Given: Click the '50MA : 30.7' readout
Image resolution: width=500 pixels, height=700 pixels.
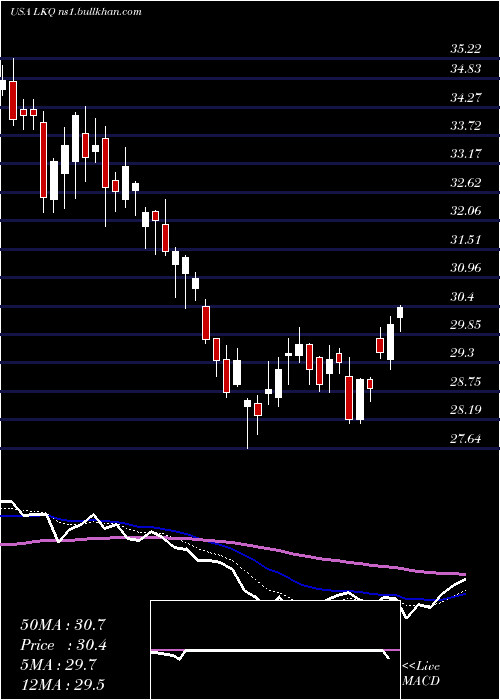Looking at the screenshot, I should pos(63,625).
